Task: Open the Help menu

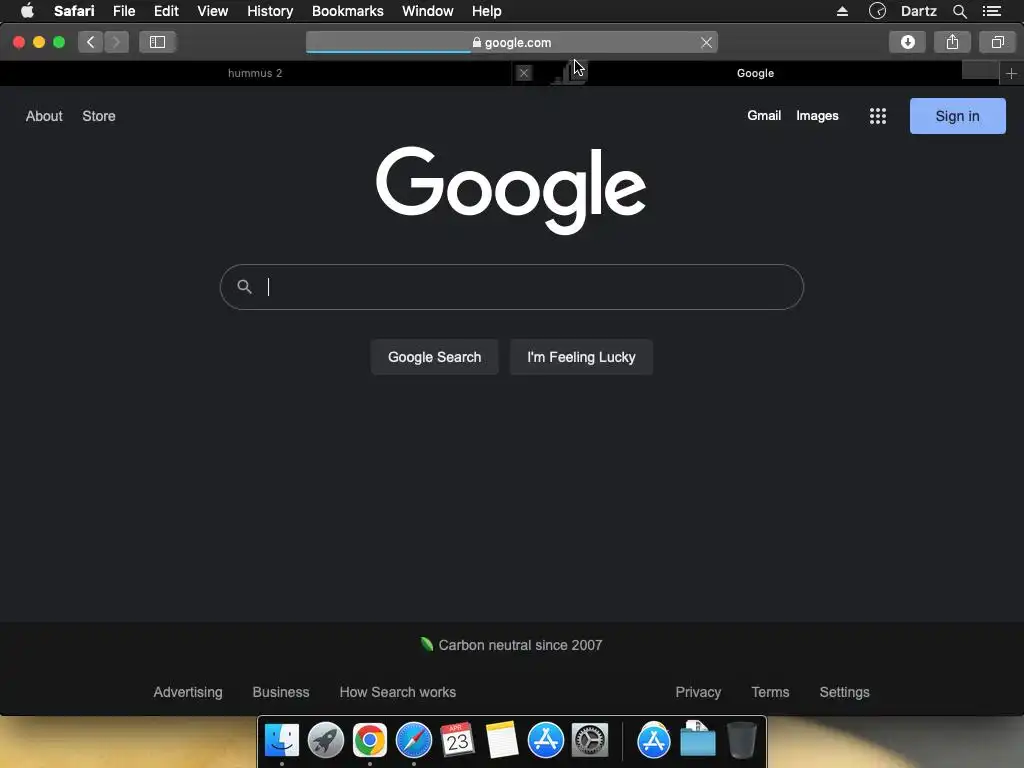Action: [x=487, y=11]
